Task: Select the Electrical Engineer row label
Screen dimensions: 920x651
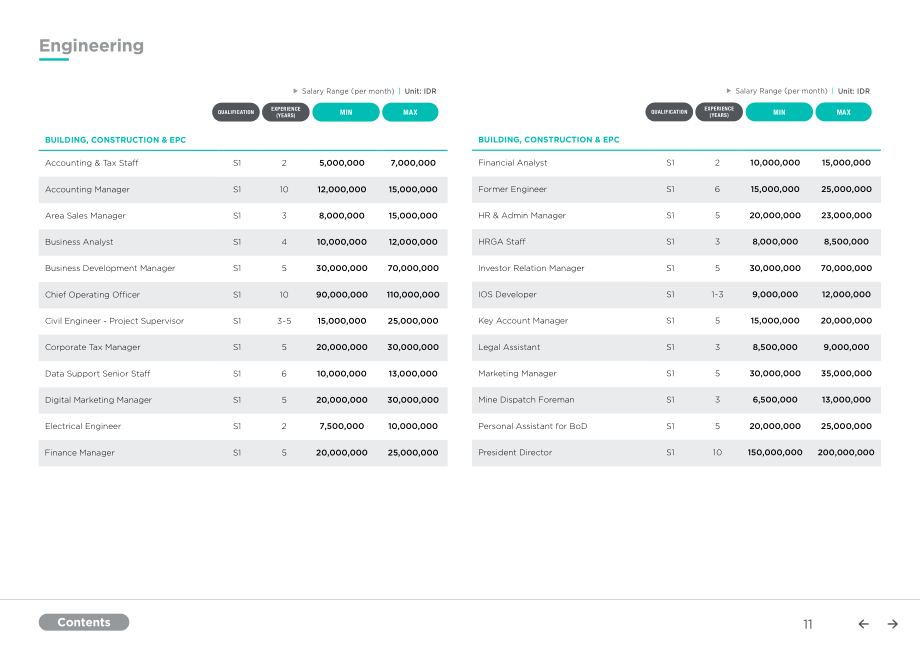Action: click(83, 426)
